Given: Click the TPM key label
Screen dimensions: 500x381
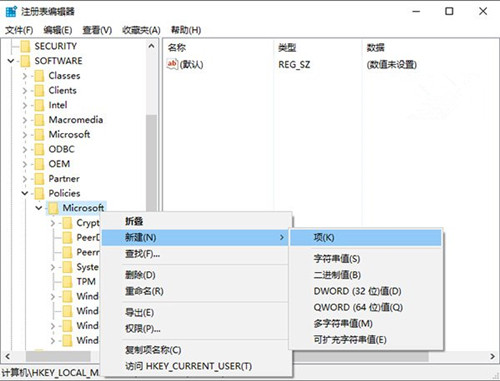Looking at the screenshot, I should tap(86, 282).
